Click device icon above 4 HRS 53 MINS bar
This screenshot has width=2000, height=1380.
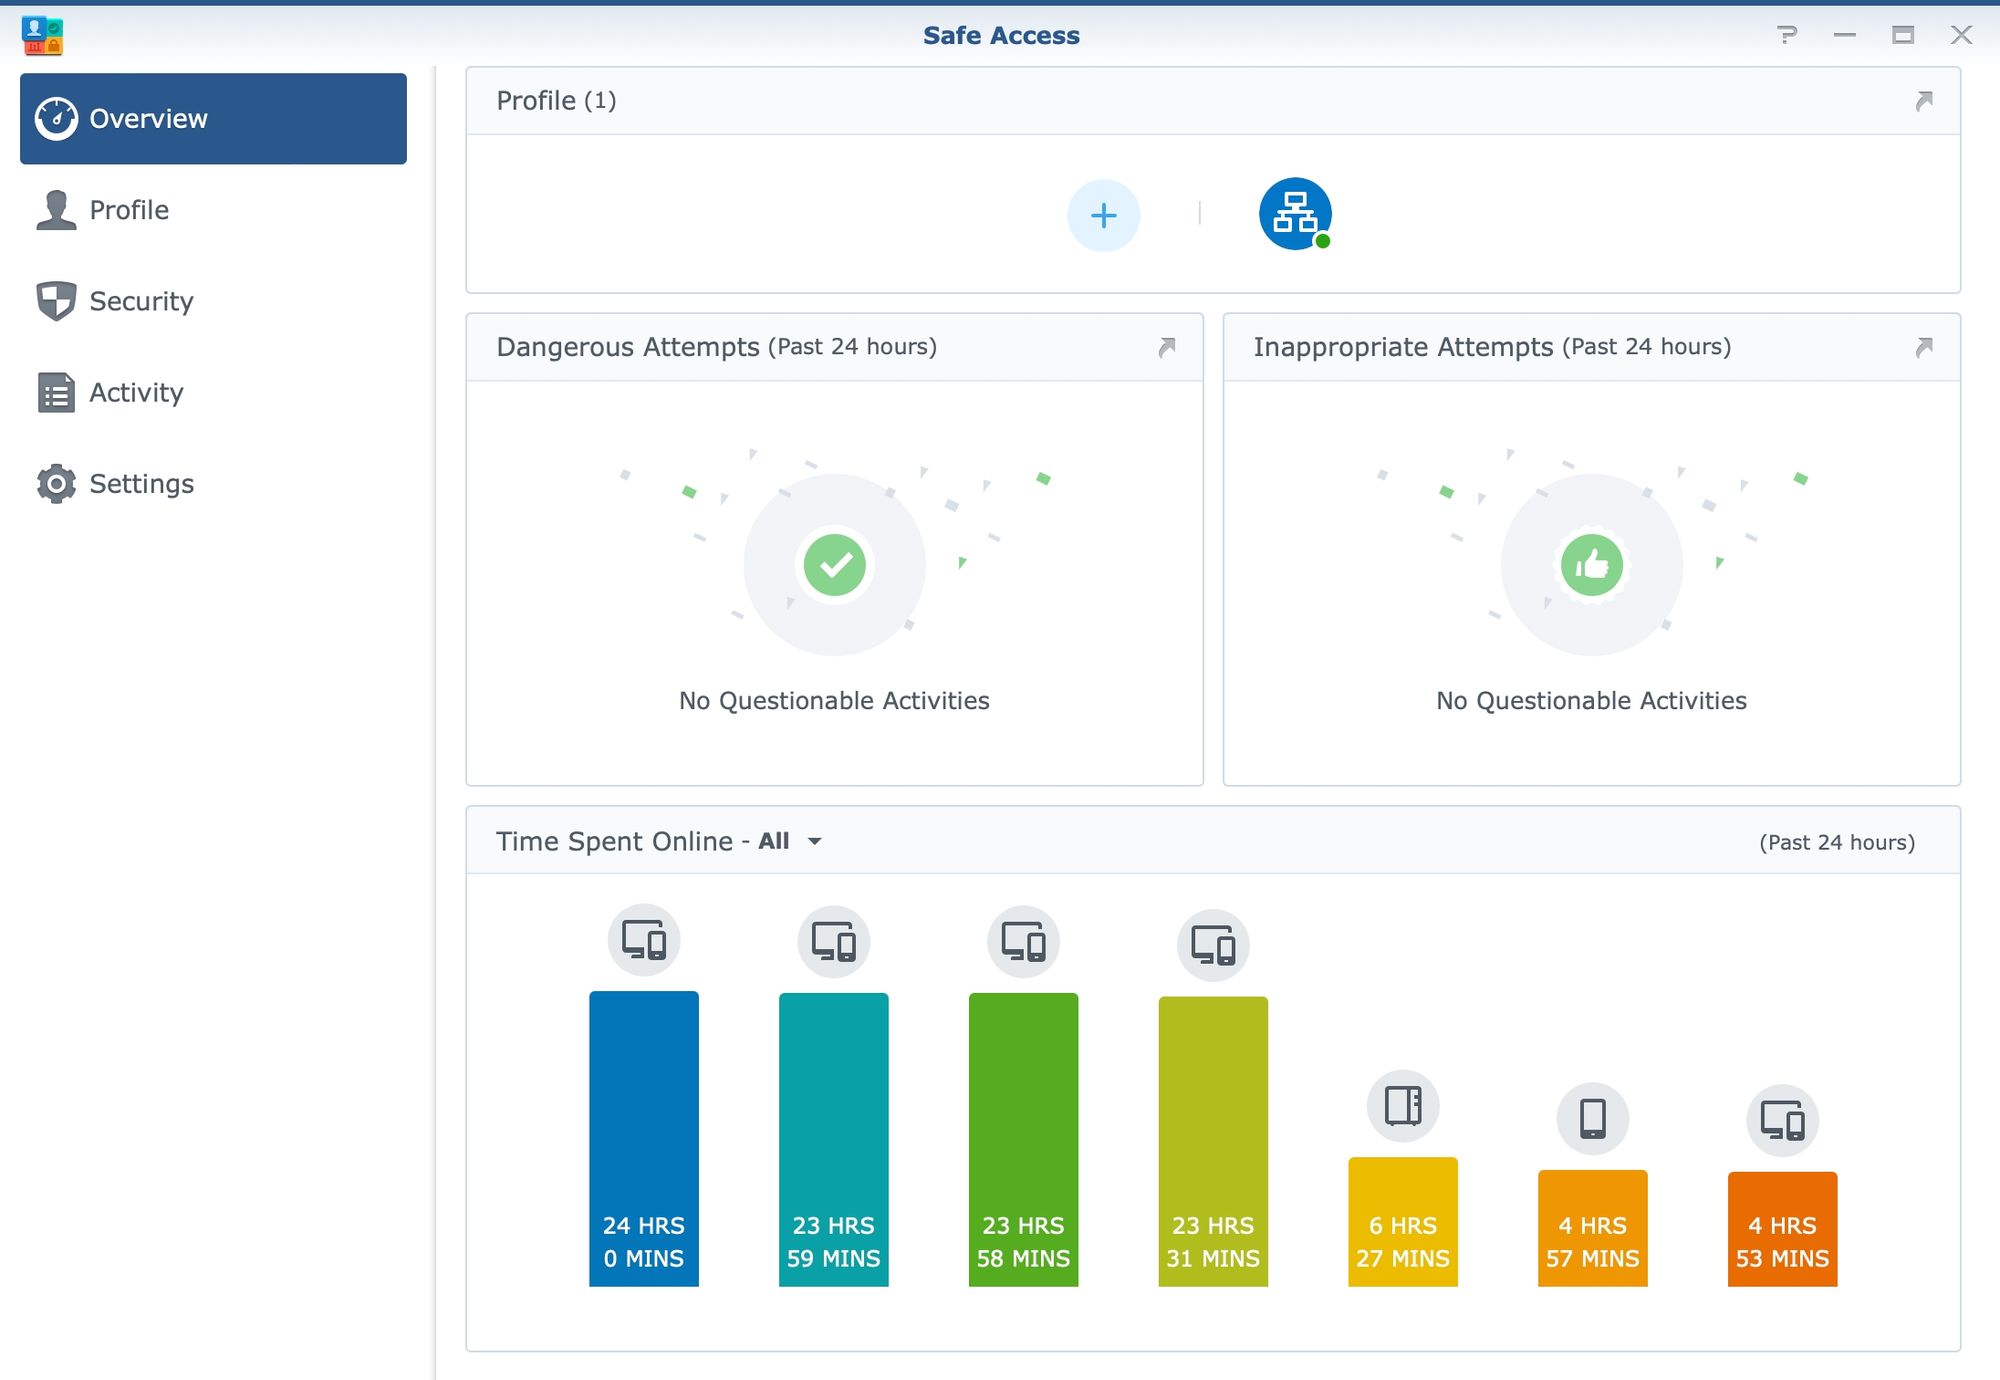1783,1121
